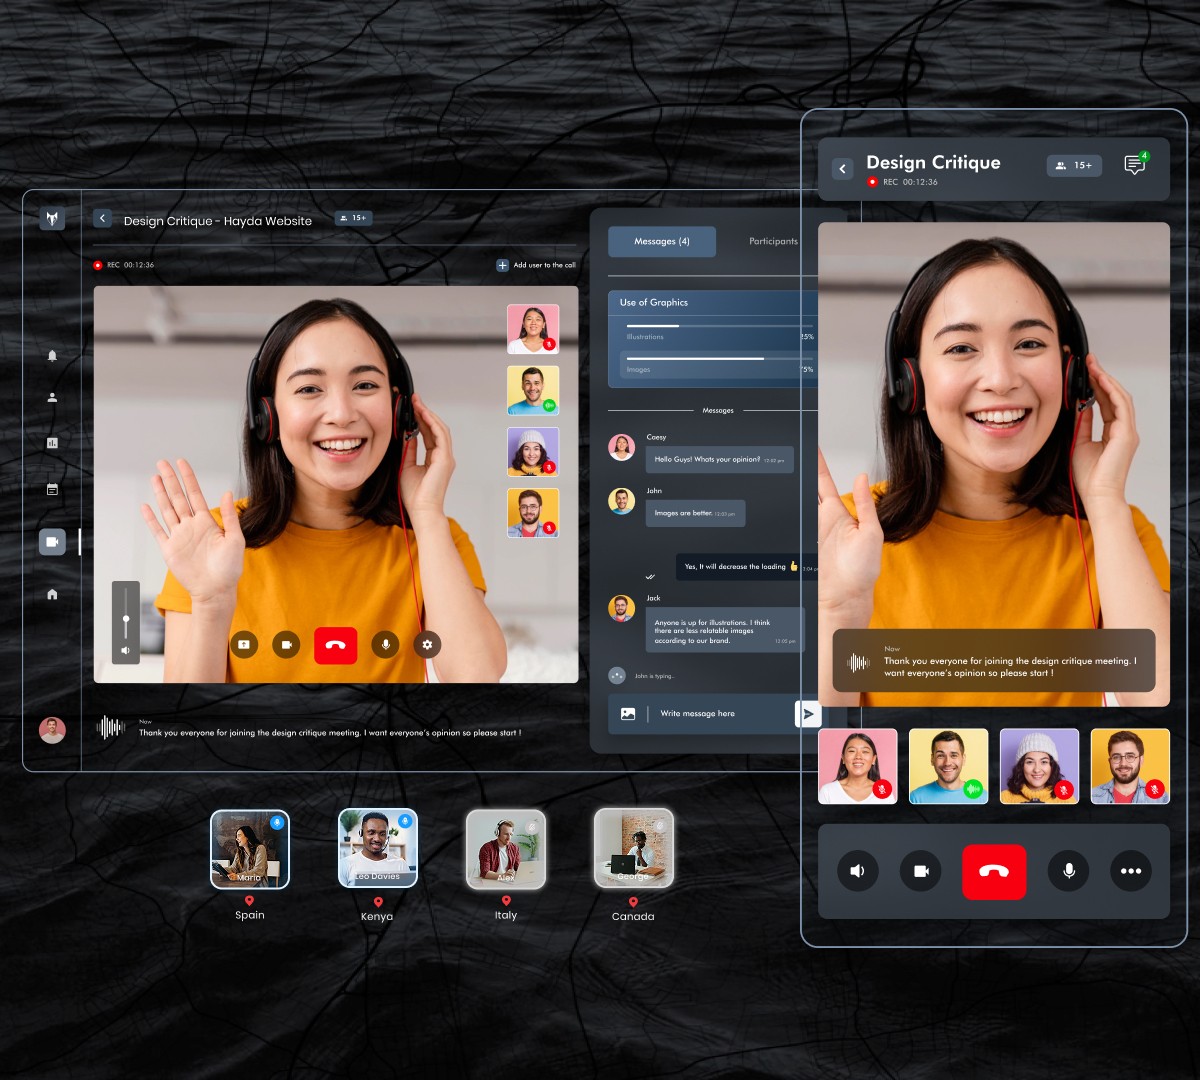
Task: Select George's video tile from Canada
Action: (x=634, y=849)
